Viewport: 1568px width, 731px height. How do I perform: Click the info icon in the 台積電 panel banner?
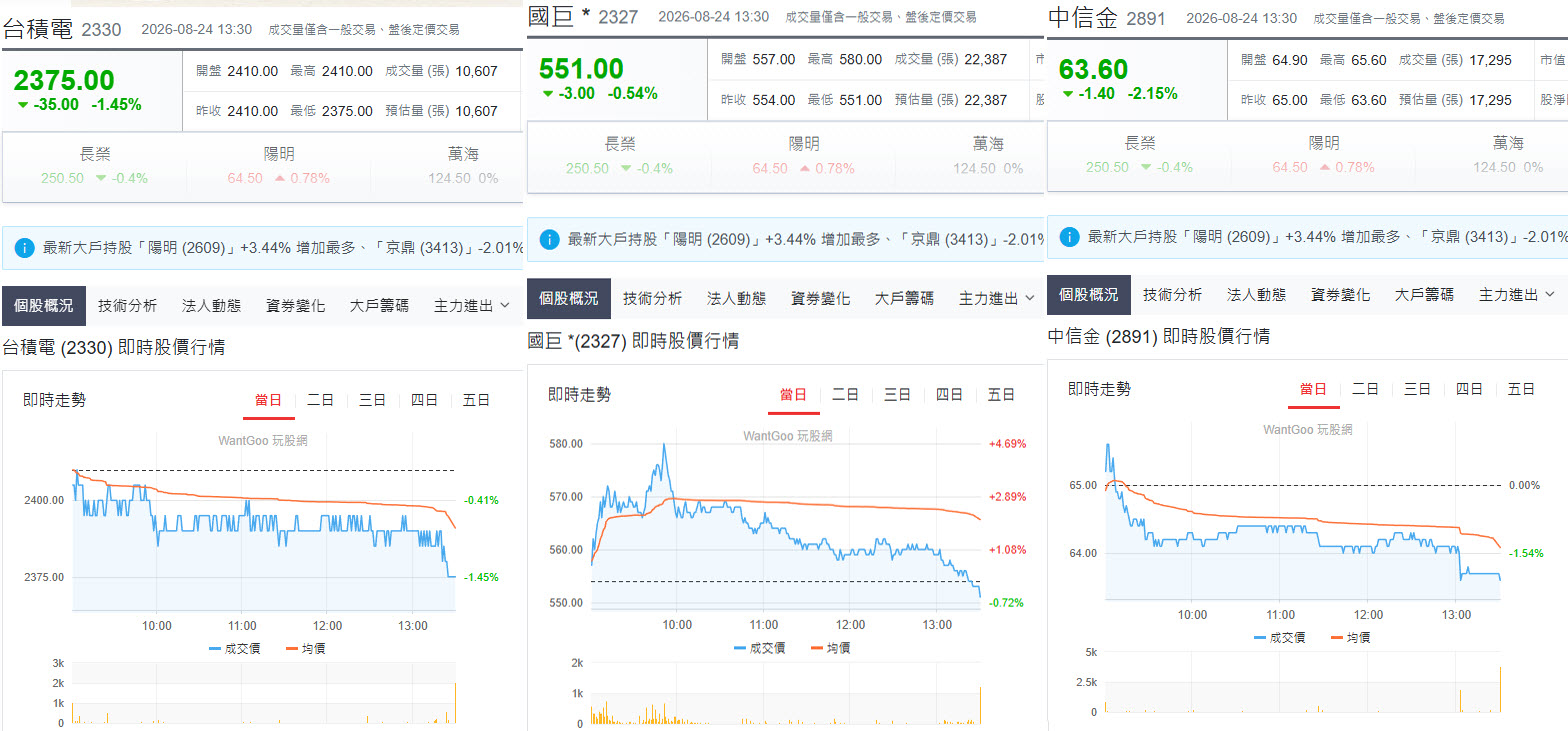(x=25, y=247)
